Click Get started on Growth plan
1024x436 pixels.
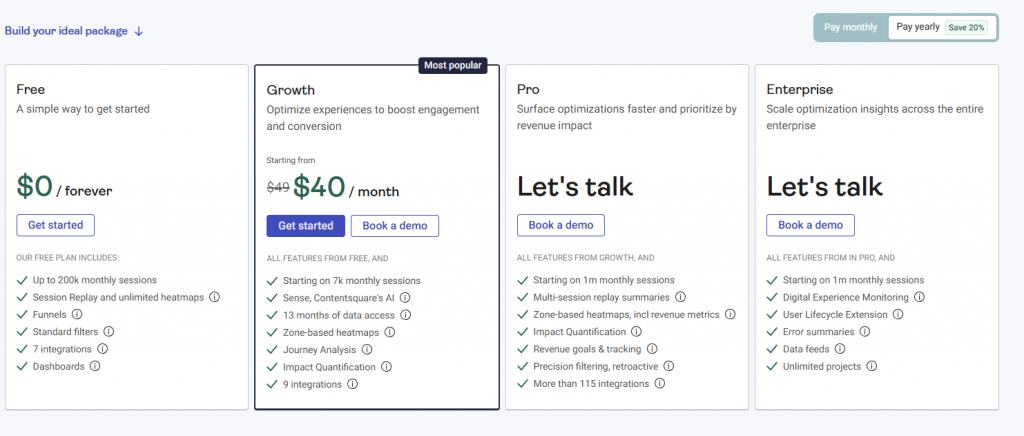[306, 225]
